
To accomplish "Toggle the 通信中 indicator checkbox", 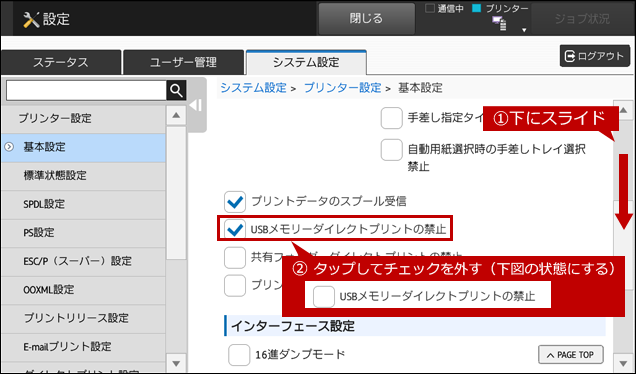I will click(430, 9).
